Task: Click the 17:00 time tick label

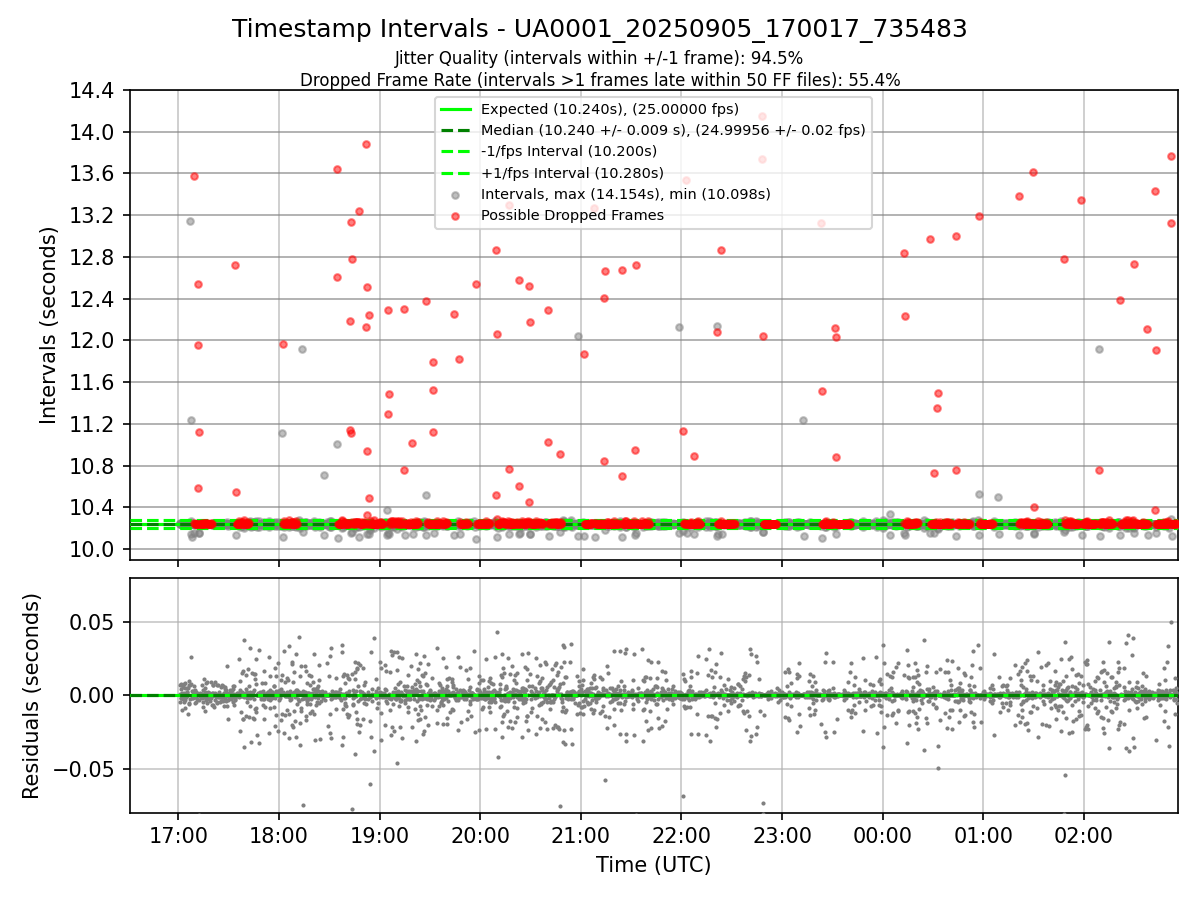Action: click(178, 834)
